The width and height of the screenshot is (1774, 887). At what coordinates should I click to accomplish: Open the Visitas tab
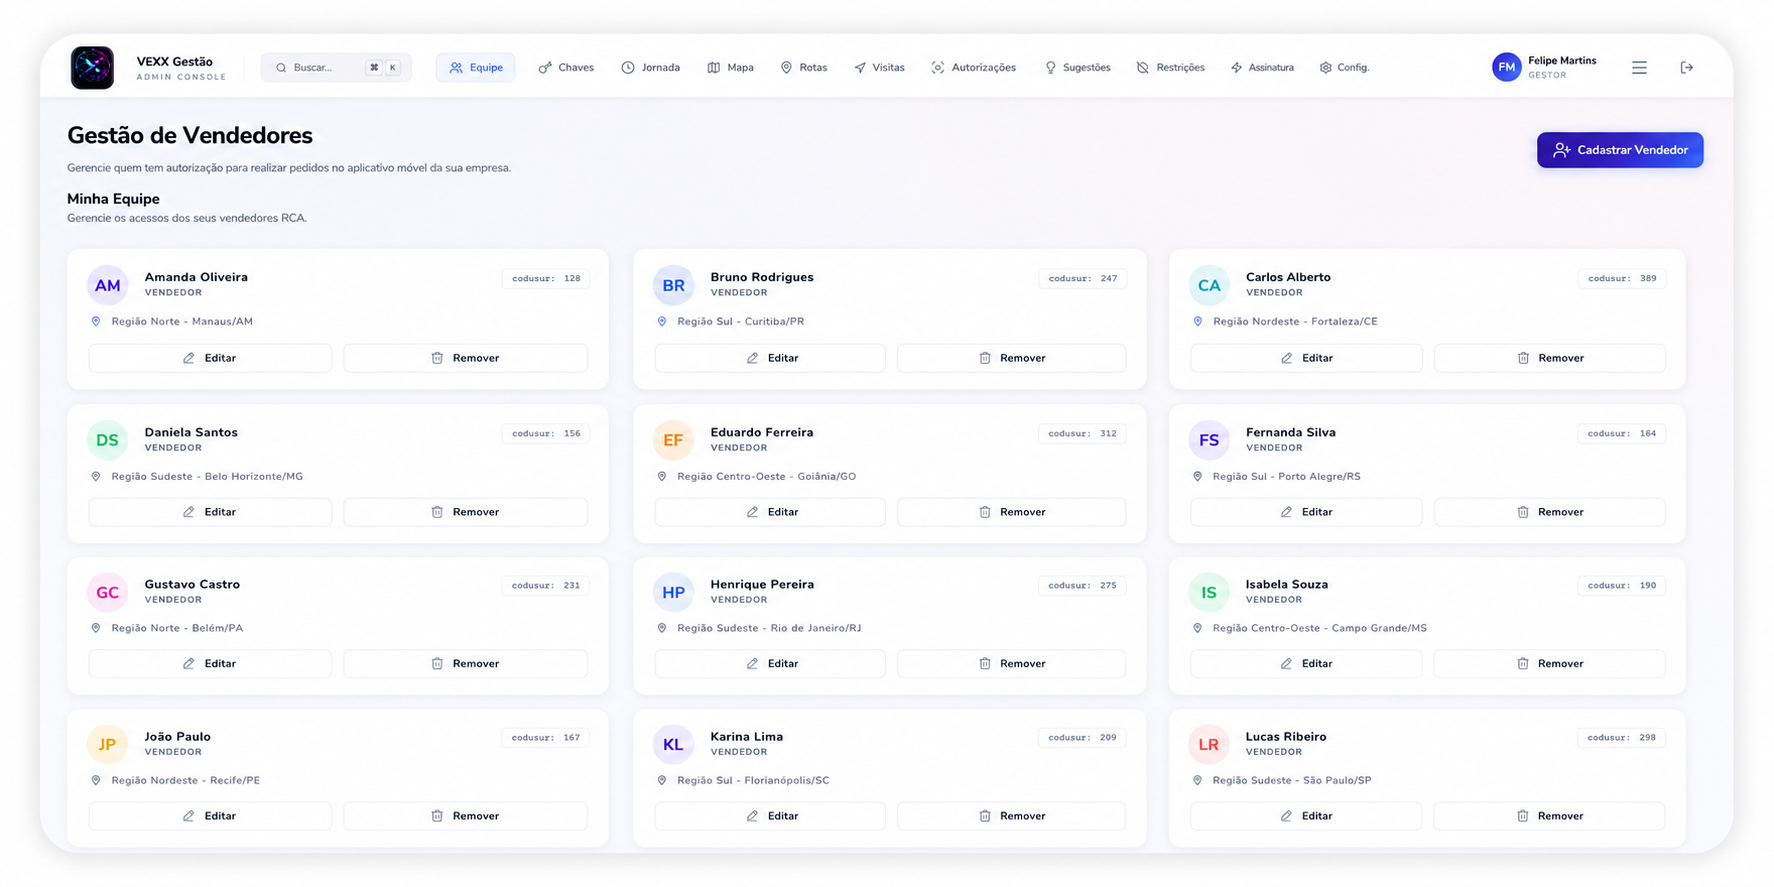(879, 68)
